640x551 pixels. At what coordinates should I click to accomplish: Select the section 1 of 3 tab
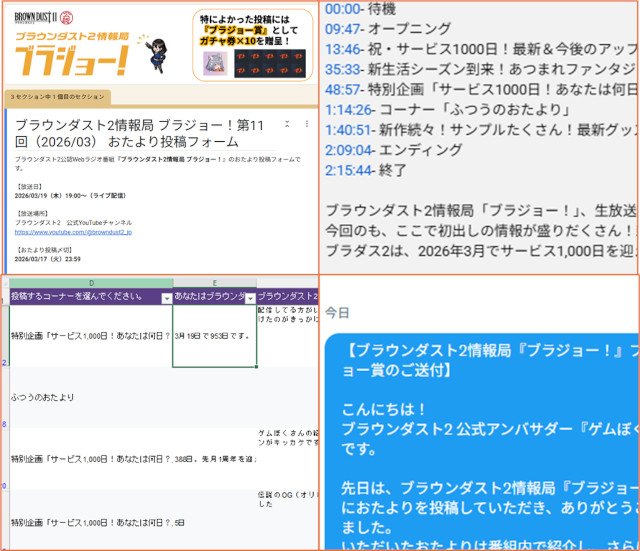tap(56, 97)
